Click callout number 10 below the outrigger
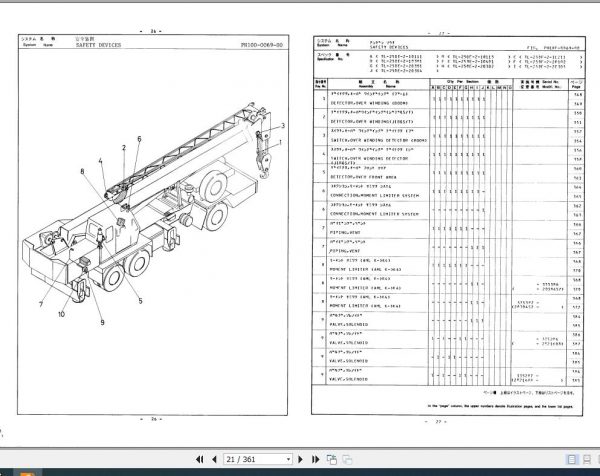The height and width of the screenshot is (476, 600). point(61,315)
